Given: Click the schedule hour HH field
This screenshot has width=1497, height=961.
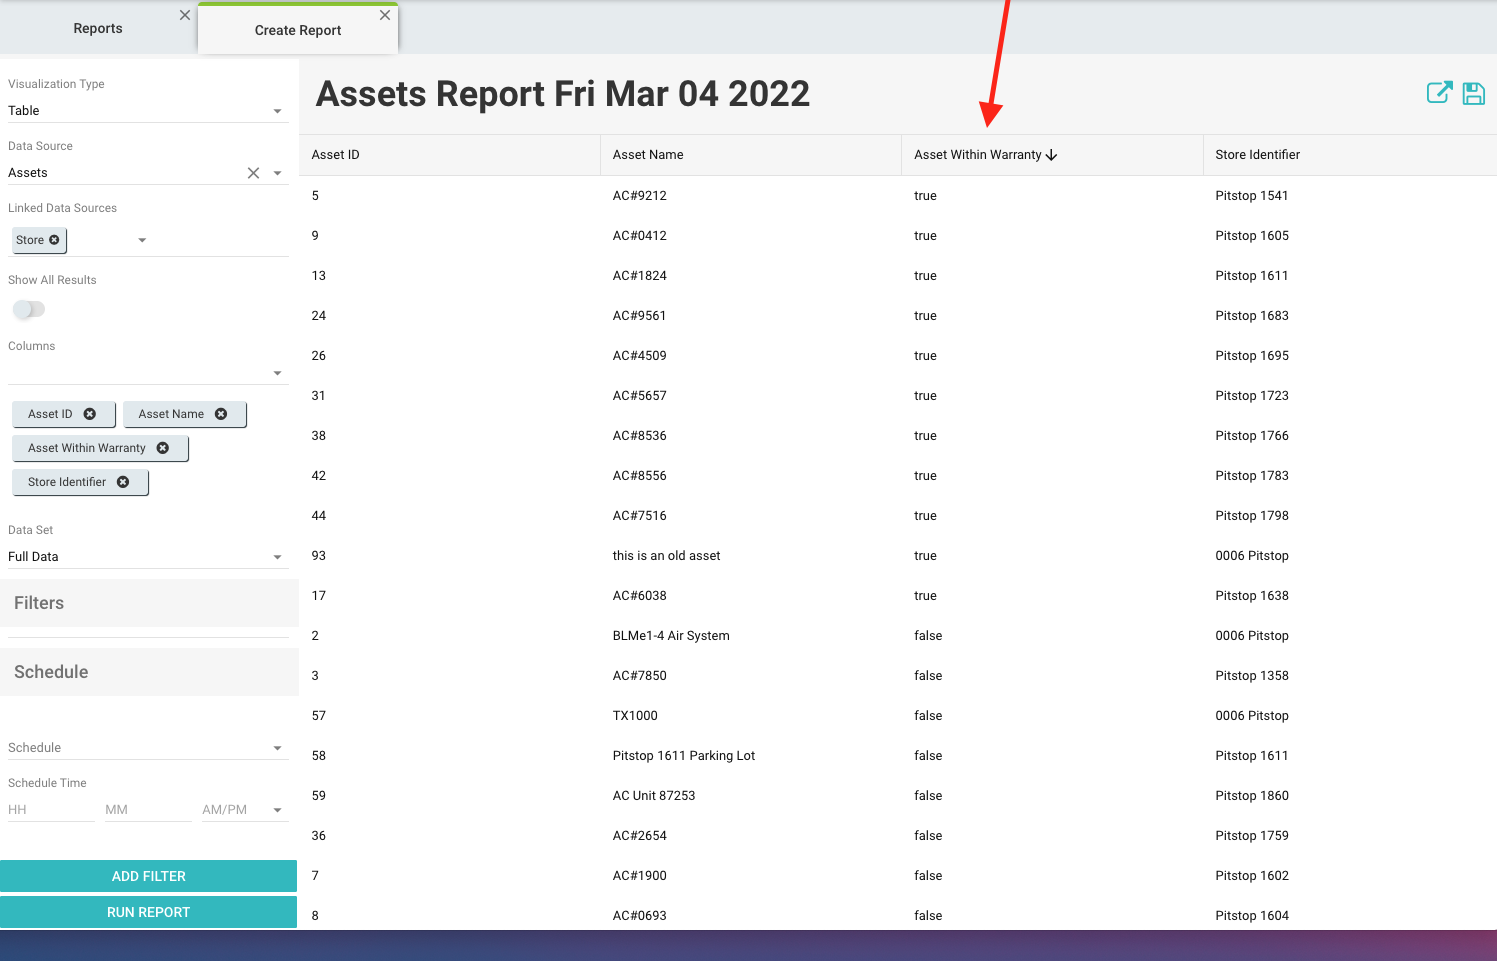Looking at the screenshot, I should (50, 810).
